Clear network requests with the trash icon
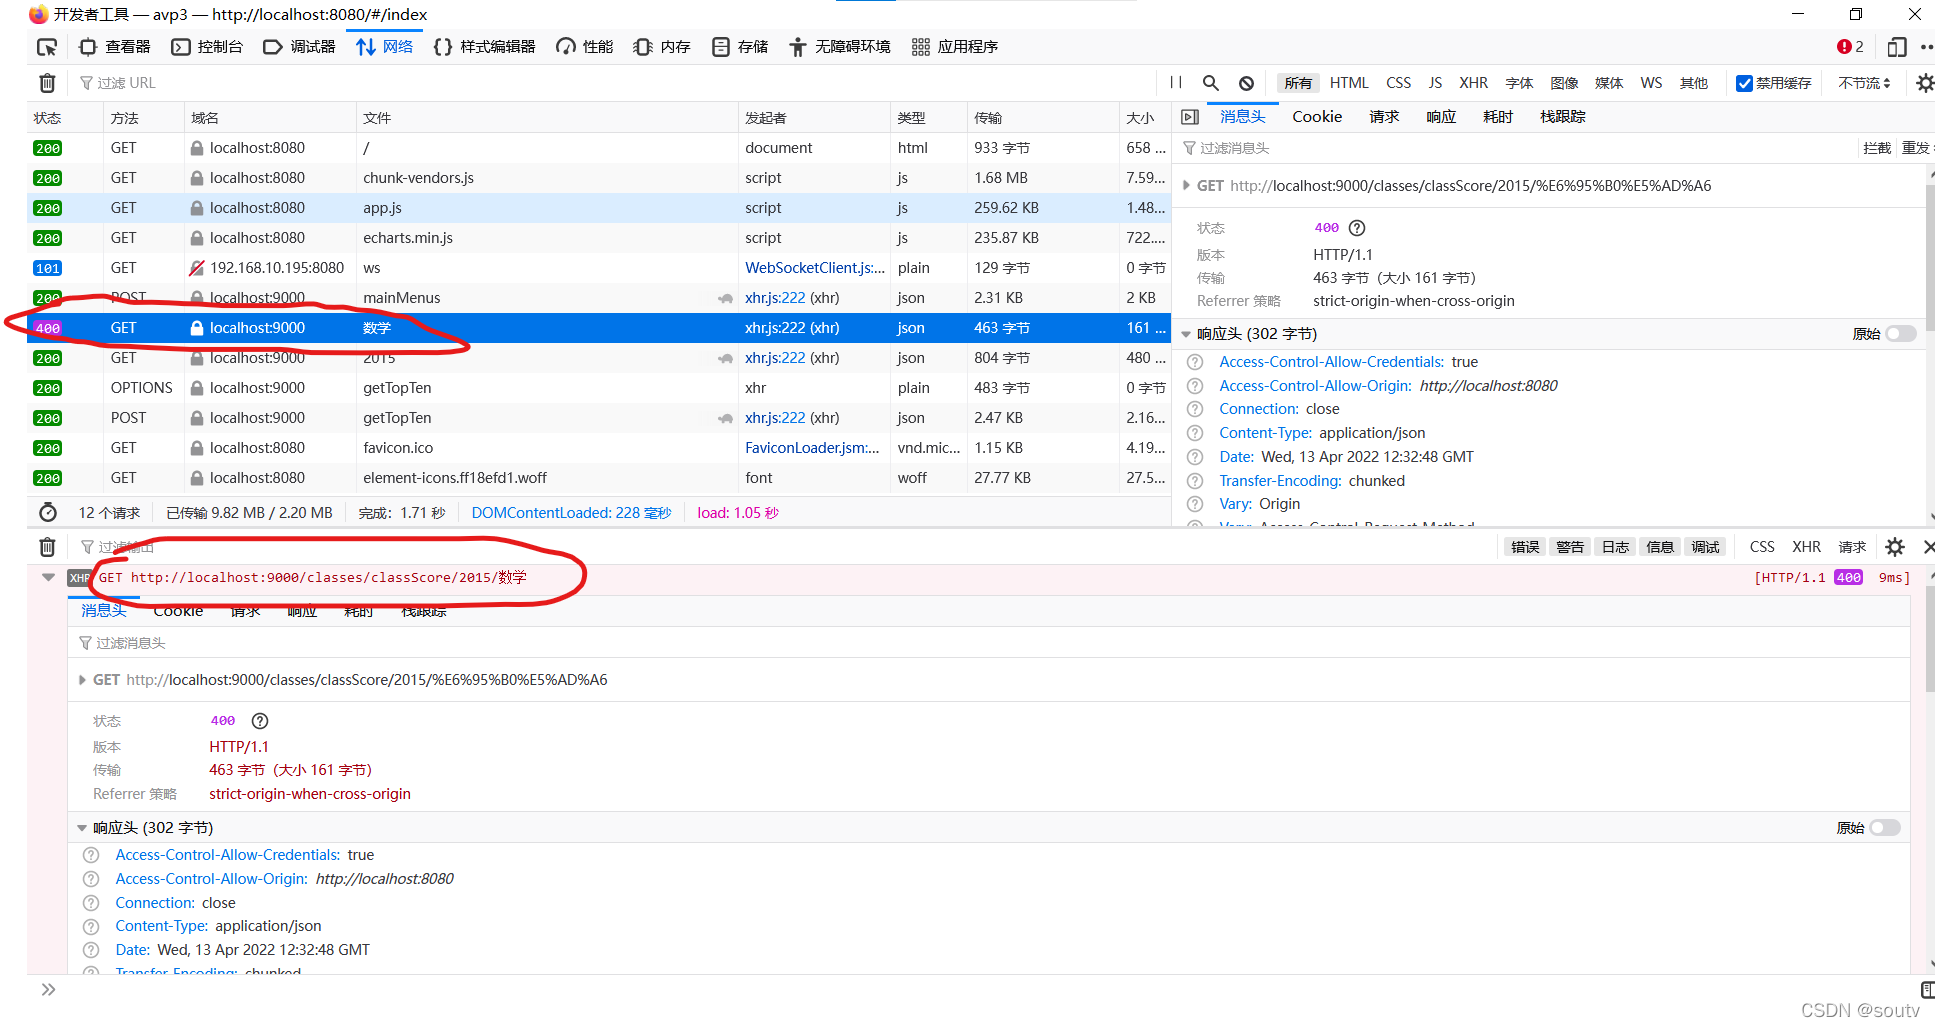Image resolution: width=1935 pixels, height=1027 pixels. [x=46, y=82]
